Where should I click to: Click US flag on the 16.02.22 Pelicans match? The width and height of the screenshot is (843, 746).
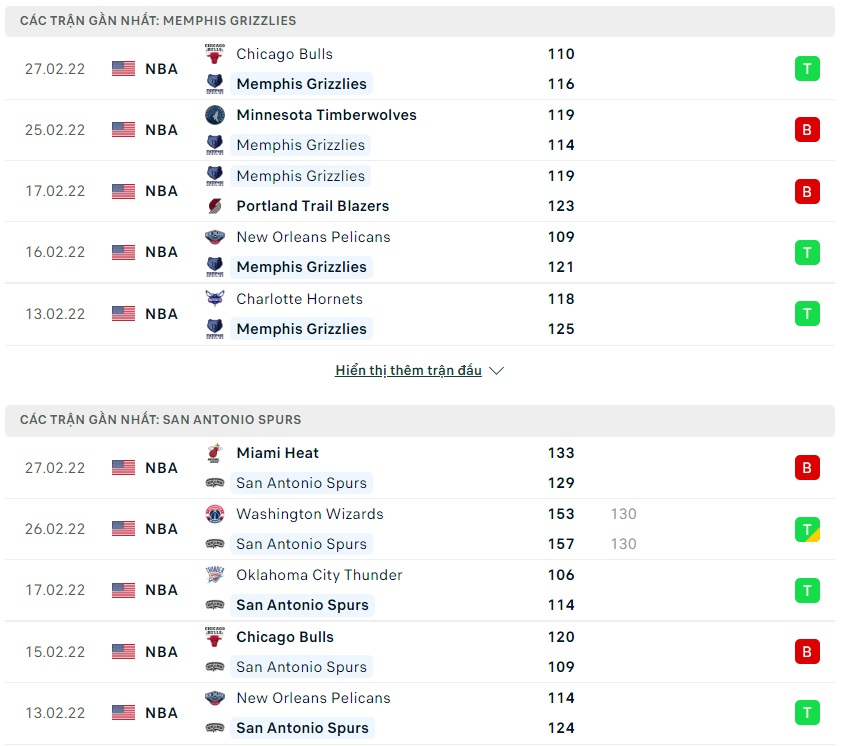tap(123, 252)
